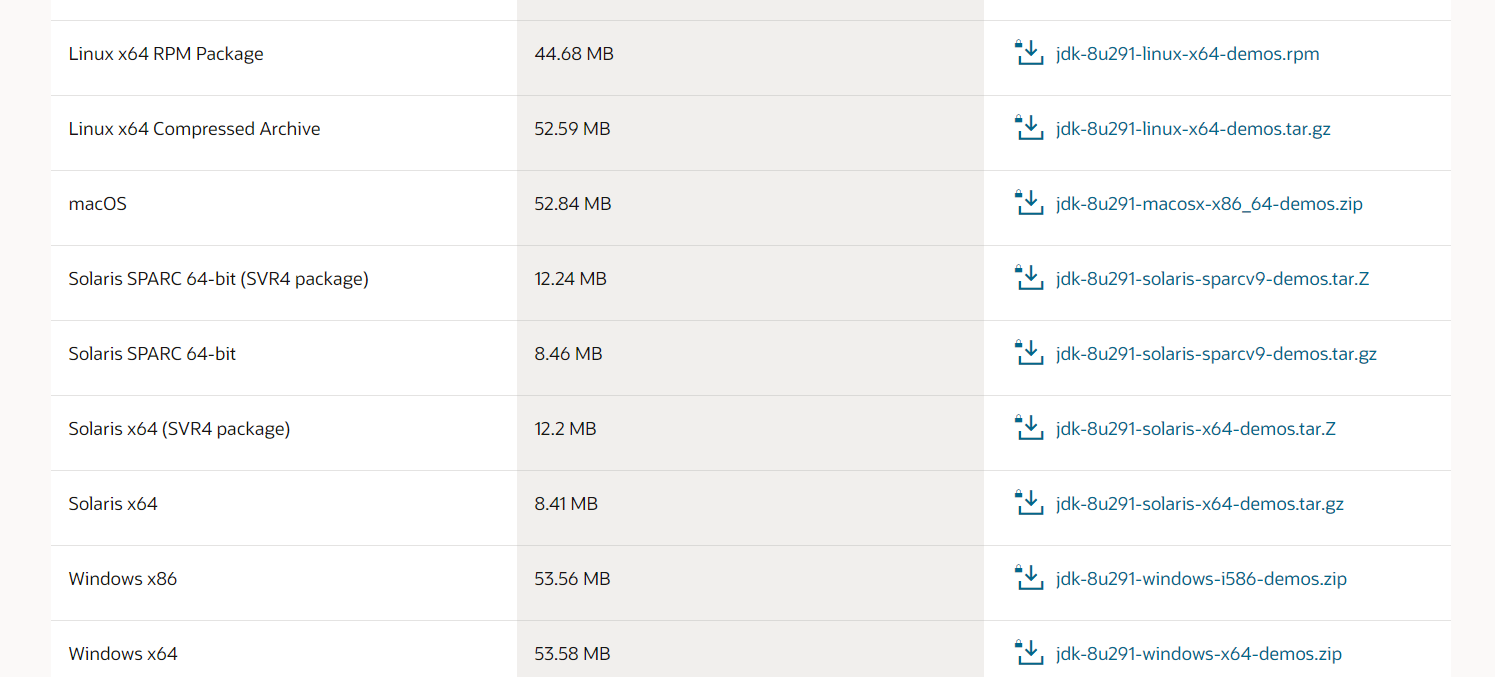Download jdk-8u291-solaris-x64-demos.tar.gz
This screenshot has width=1495, height=677.
[1199, 504]
